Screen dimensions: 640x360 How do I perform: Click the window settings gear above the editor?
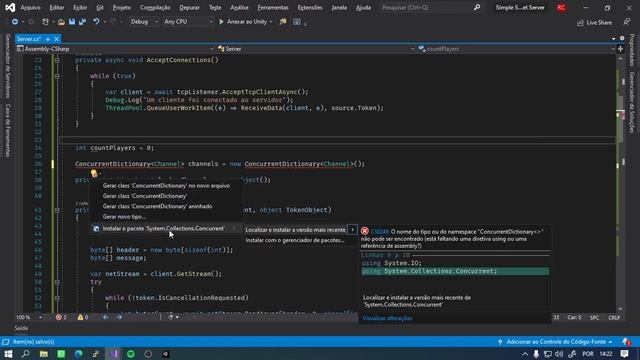tap(622, 38)
